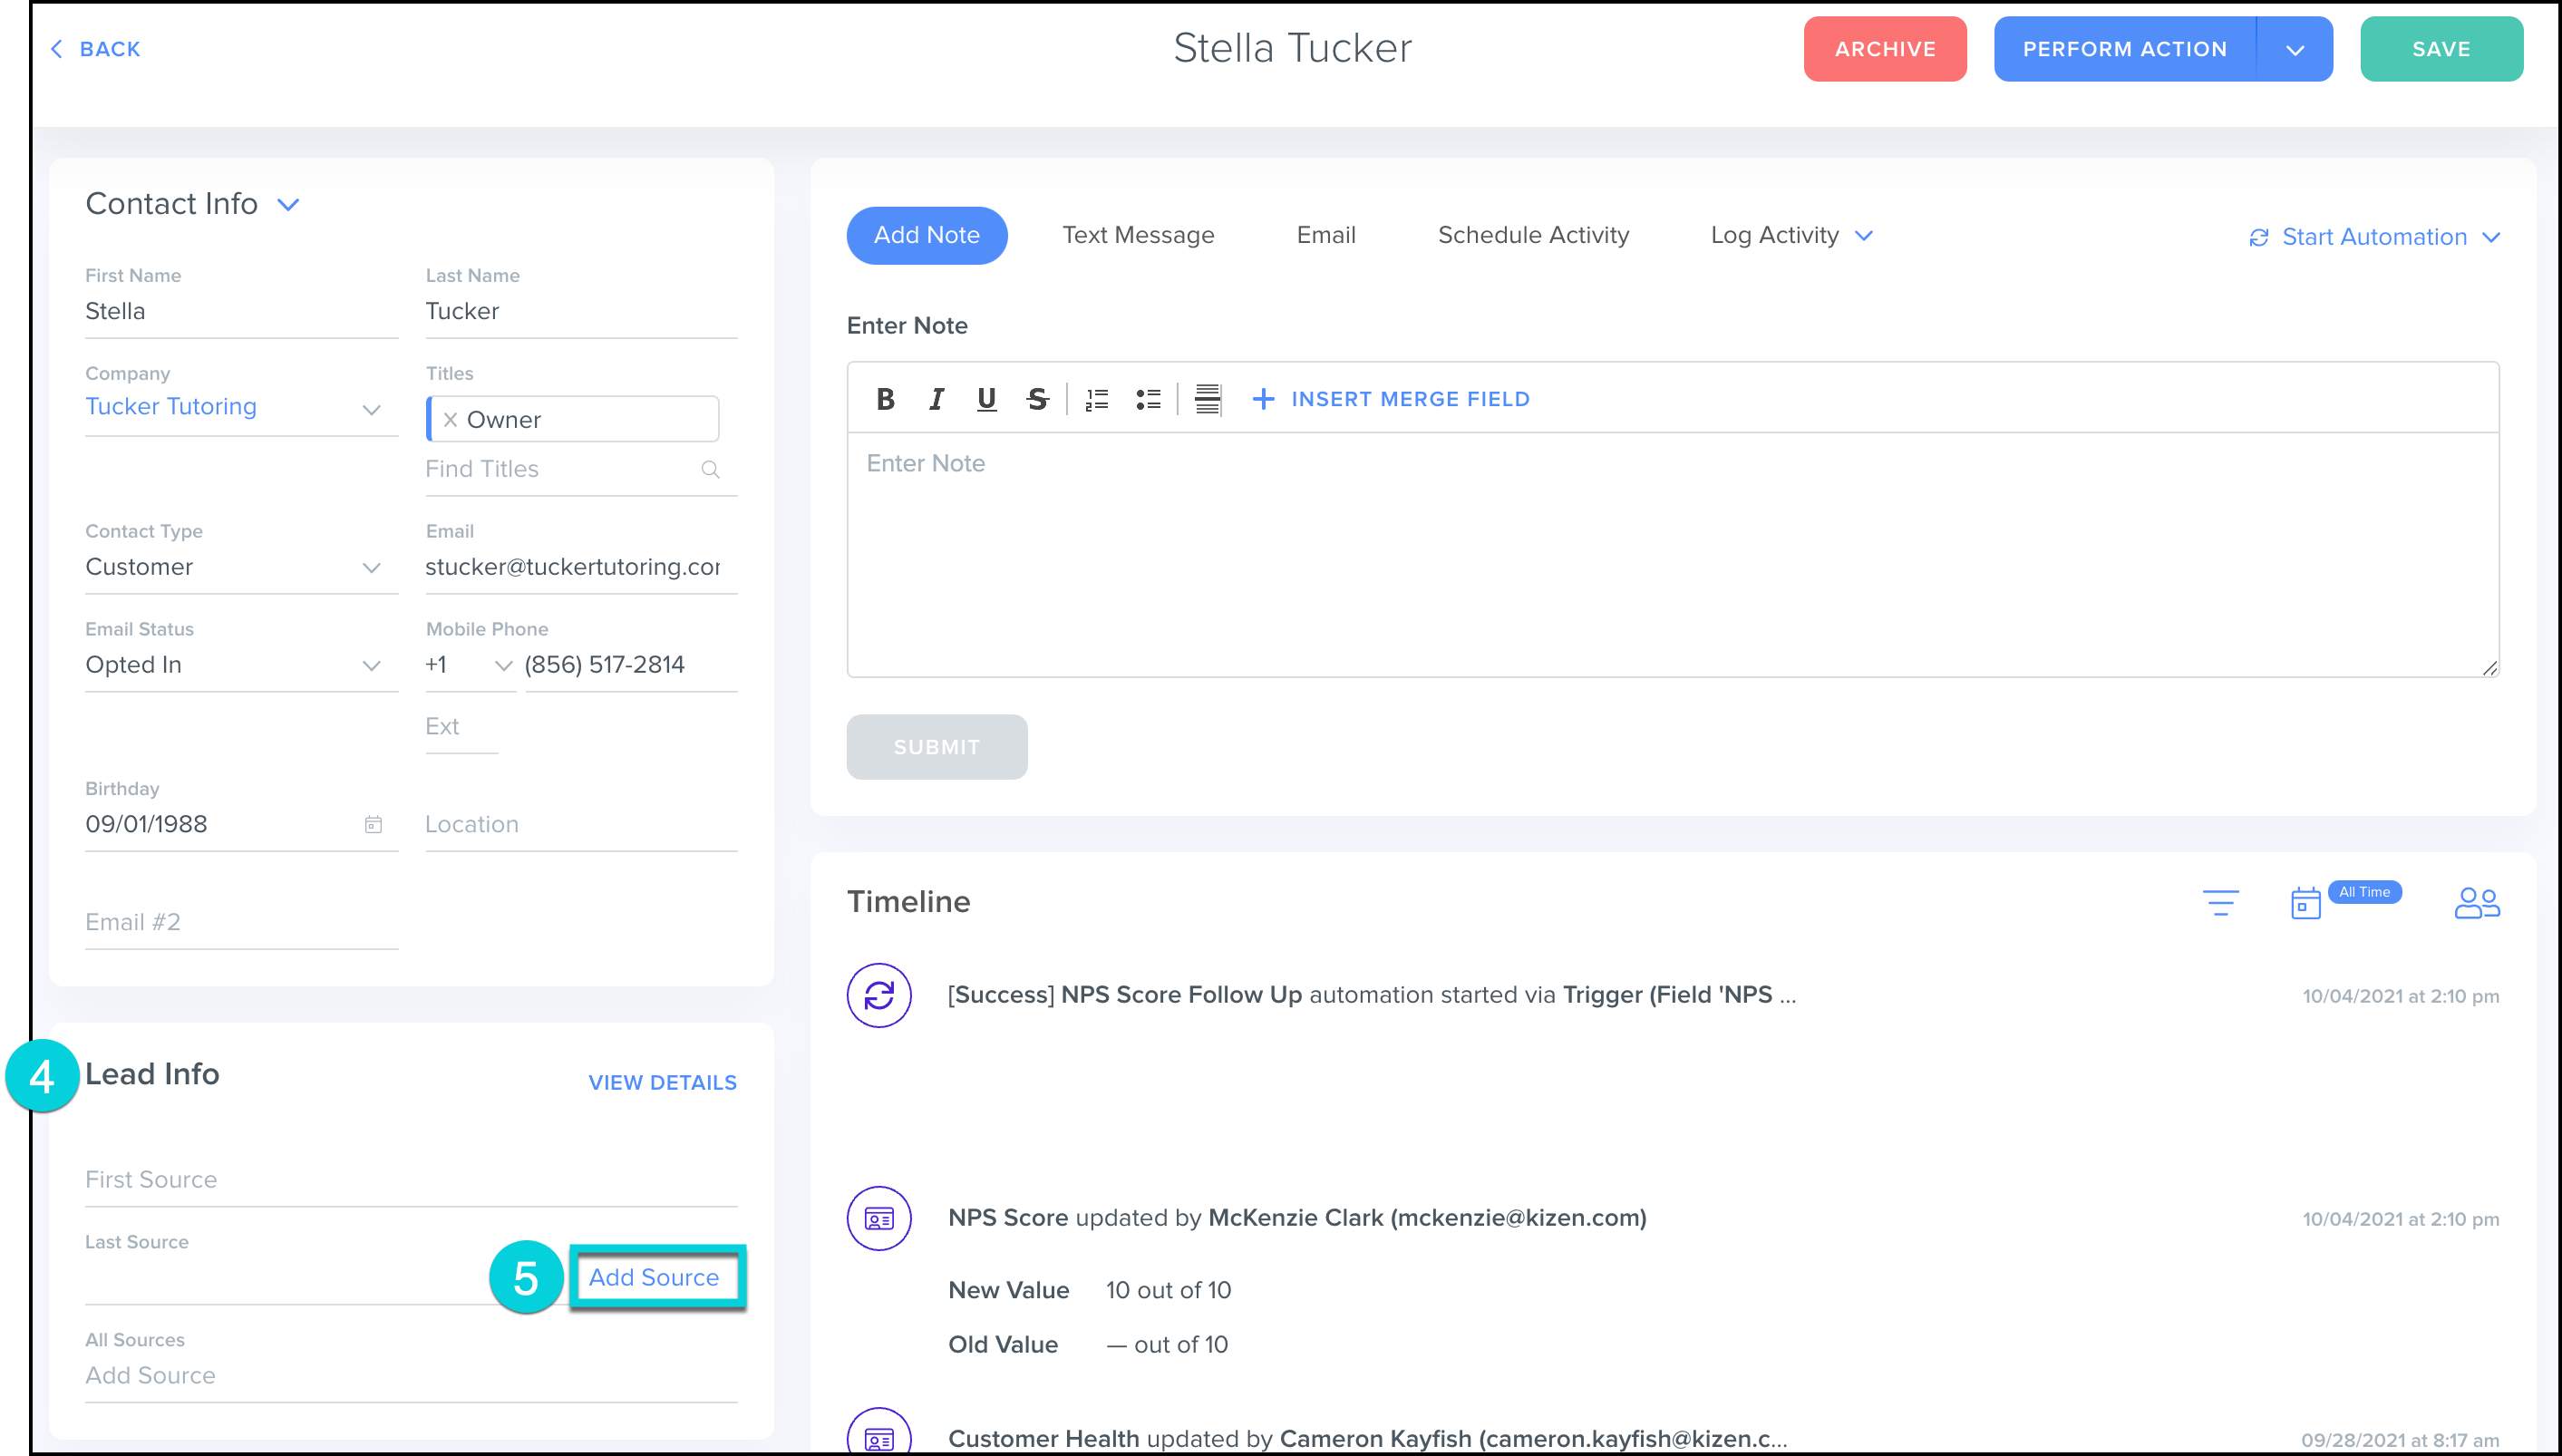The width and height of the screenshot is (2562, 1456).
Task: Click the Enter Note text area
Action: pos(1670,555)
